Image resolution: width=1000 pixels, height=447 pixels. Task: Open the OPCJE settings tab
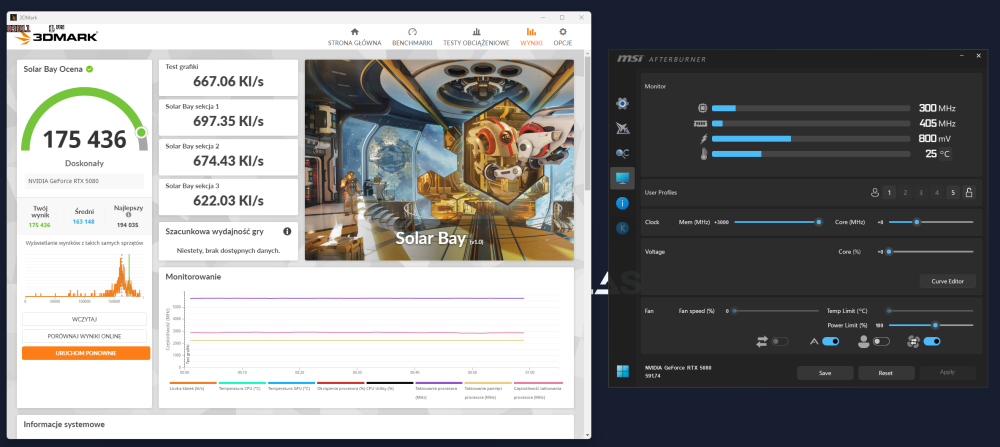coord(563,37)
